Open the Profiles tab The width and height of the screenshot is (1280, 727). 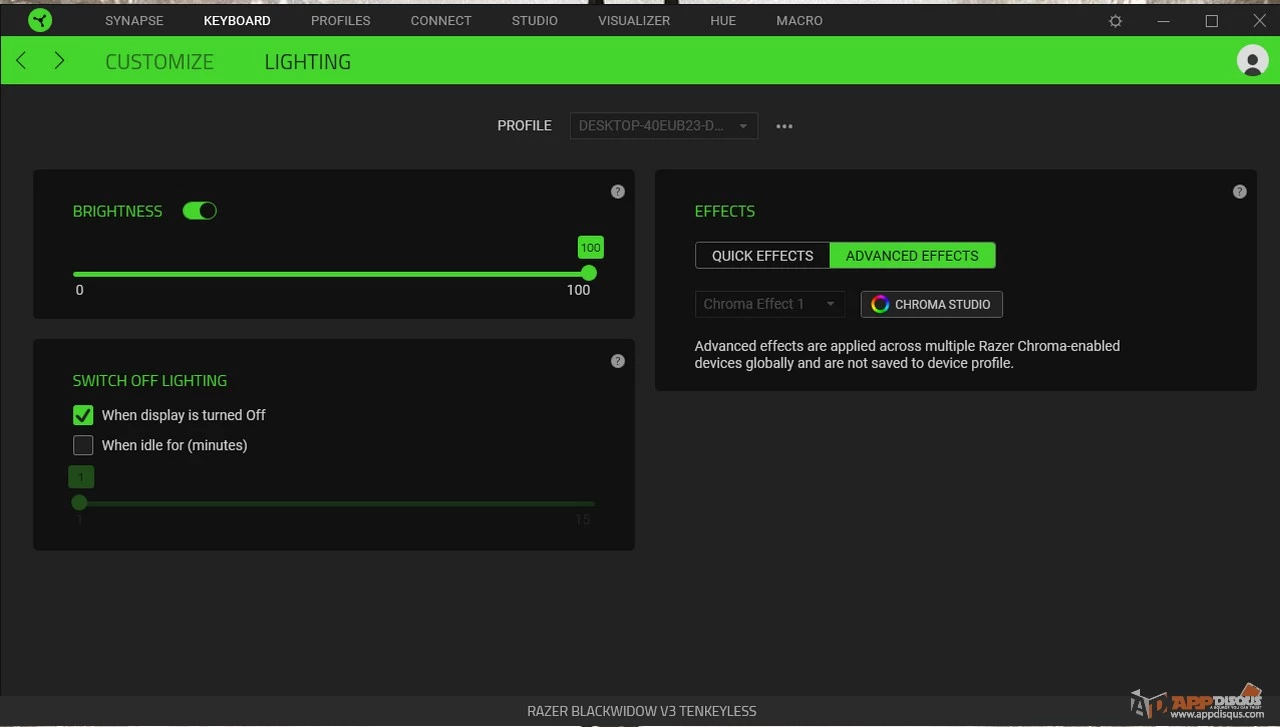pyautogui.click(x=341, y=20)
